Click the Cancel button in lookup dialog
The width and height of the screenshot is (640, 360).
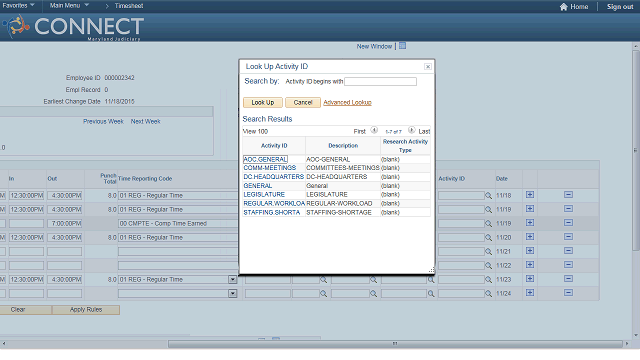click(x=303, y=102)
